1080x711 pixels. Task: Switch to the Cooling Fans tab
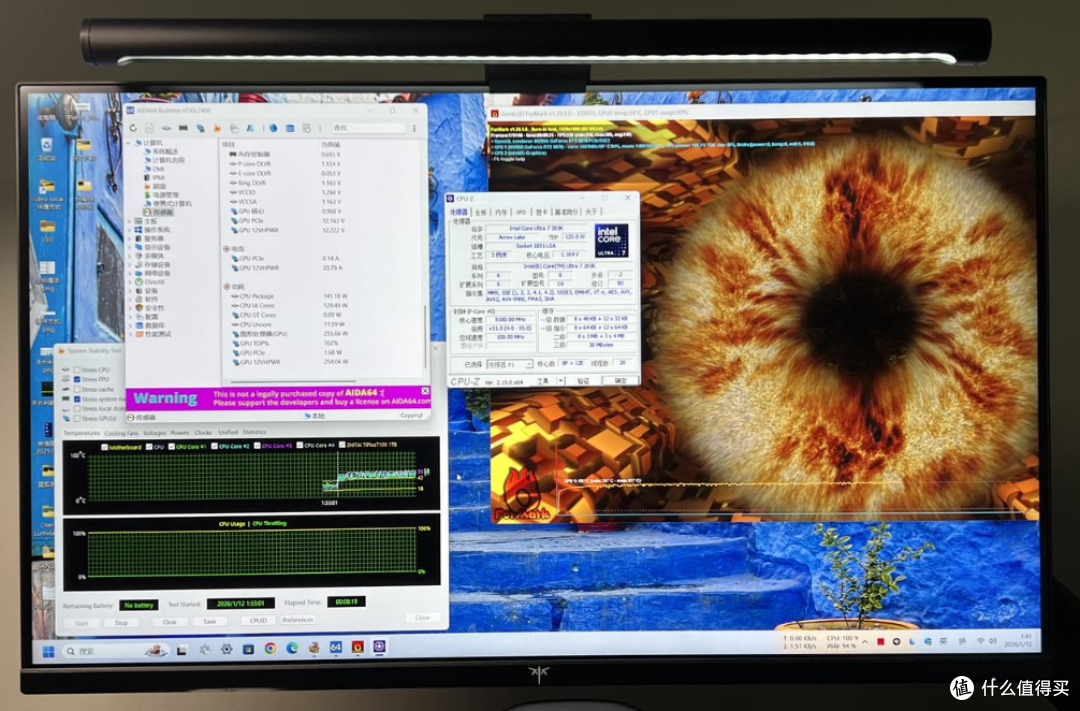click(121, 433)
